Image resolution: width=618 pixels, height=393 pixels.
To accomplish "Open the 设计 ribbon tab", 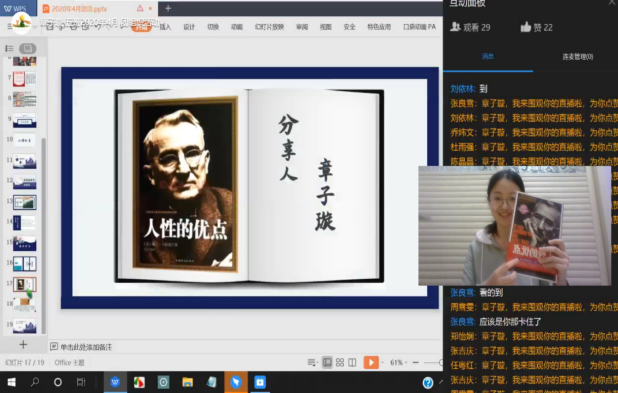I will pos(189,27).
